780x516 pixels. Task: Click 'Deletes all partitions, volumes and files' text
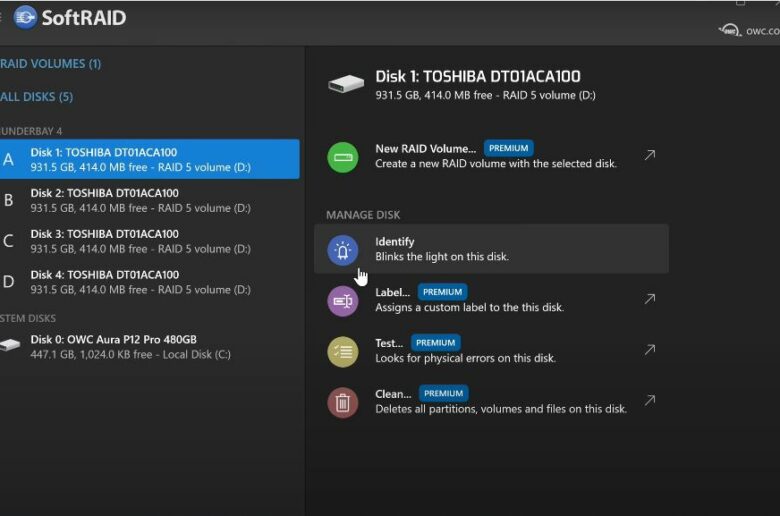tap(500, 409)
